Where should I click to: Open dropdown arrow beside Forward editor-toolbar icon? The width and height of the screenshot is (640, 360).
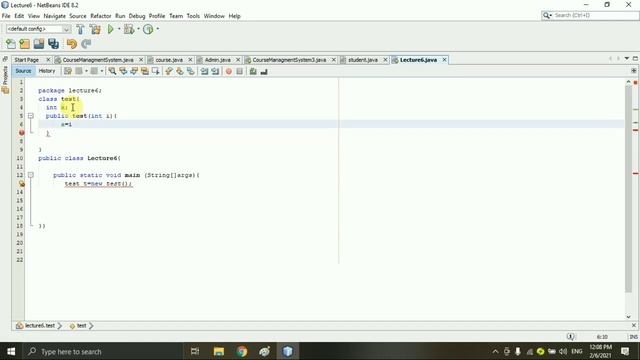point(102,71)
